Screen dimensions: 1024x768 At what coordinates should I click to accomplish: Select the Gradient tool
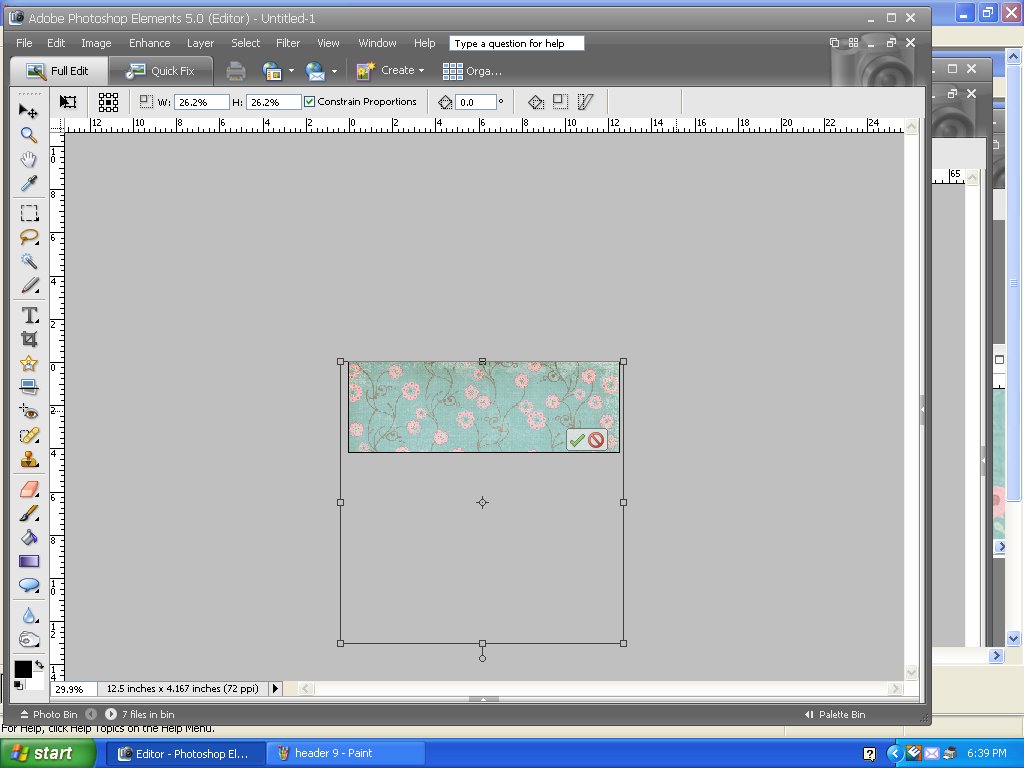(29, 562)
